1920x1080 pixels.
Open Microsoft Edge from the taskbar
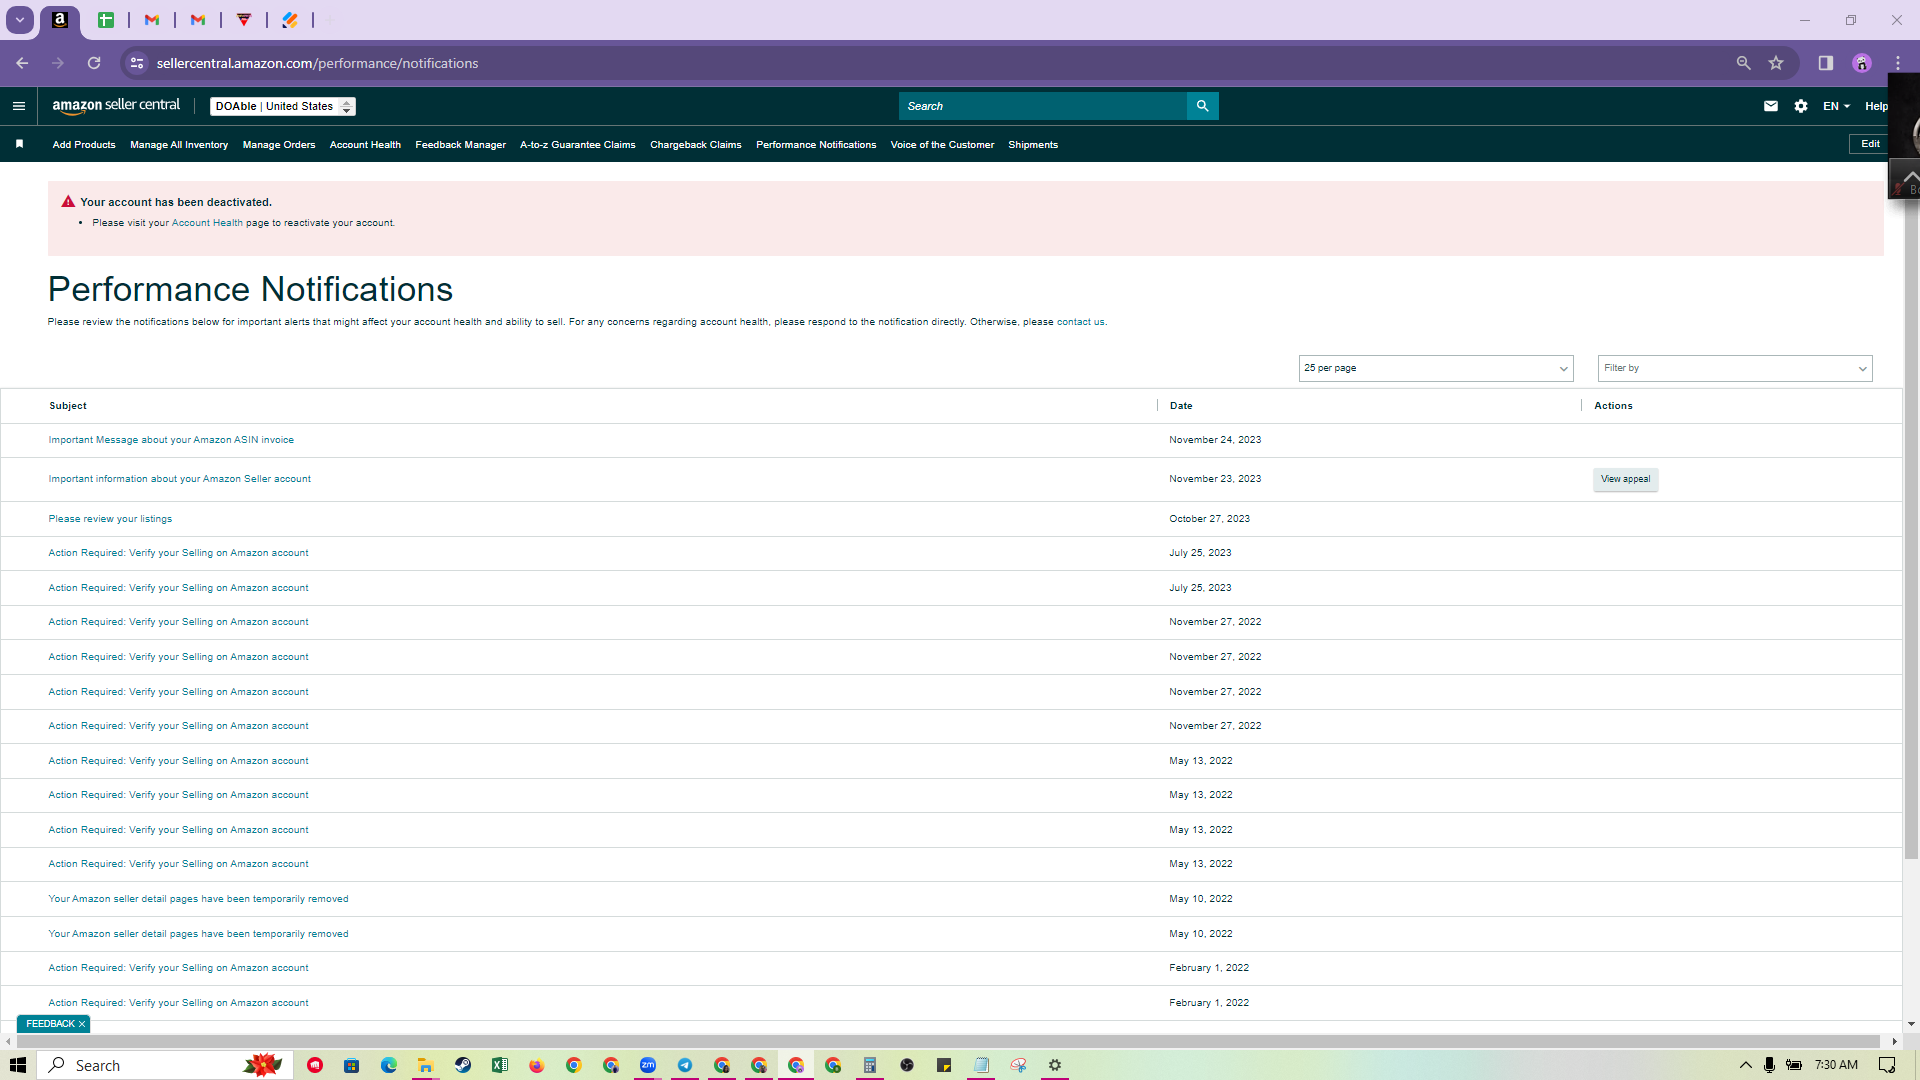(x=389, y=1065)
